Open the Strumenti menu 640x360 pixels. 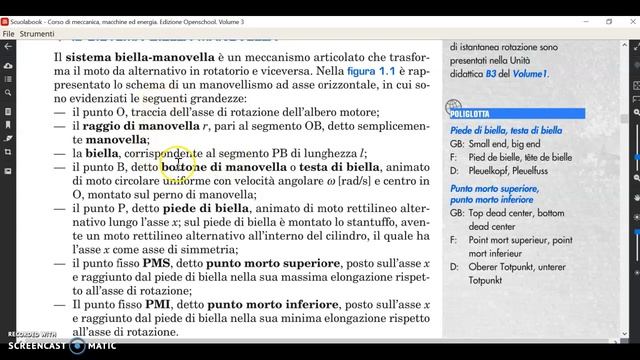tap(37, 34)
